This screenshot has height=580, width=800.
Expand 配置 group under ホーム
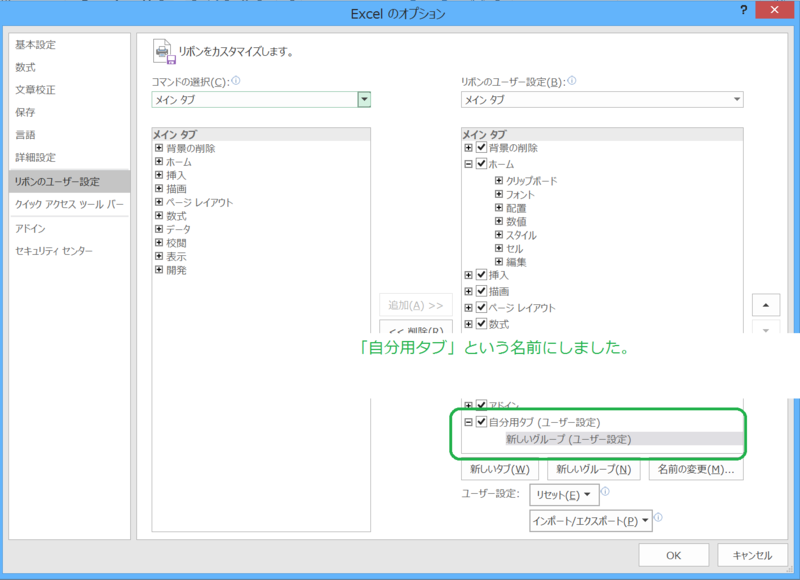[499, 208]
